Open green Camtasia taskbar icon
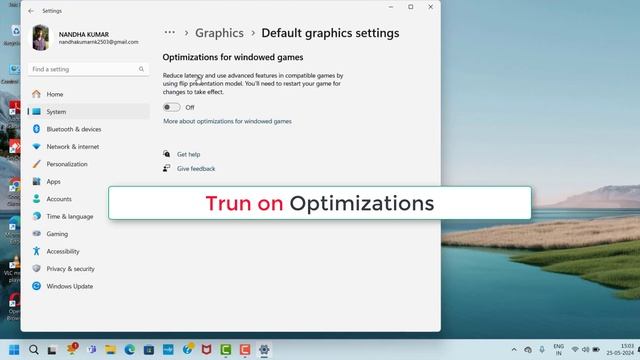The image size is (640, 360). (x=226, y=349)
